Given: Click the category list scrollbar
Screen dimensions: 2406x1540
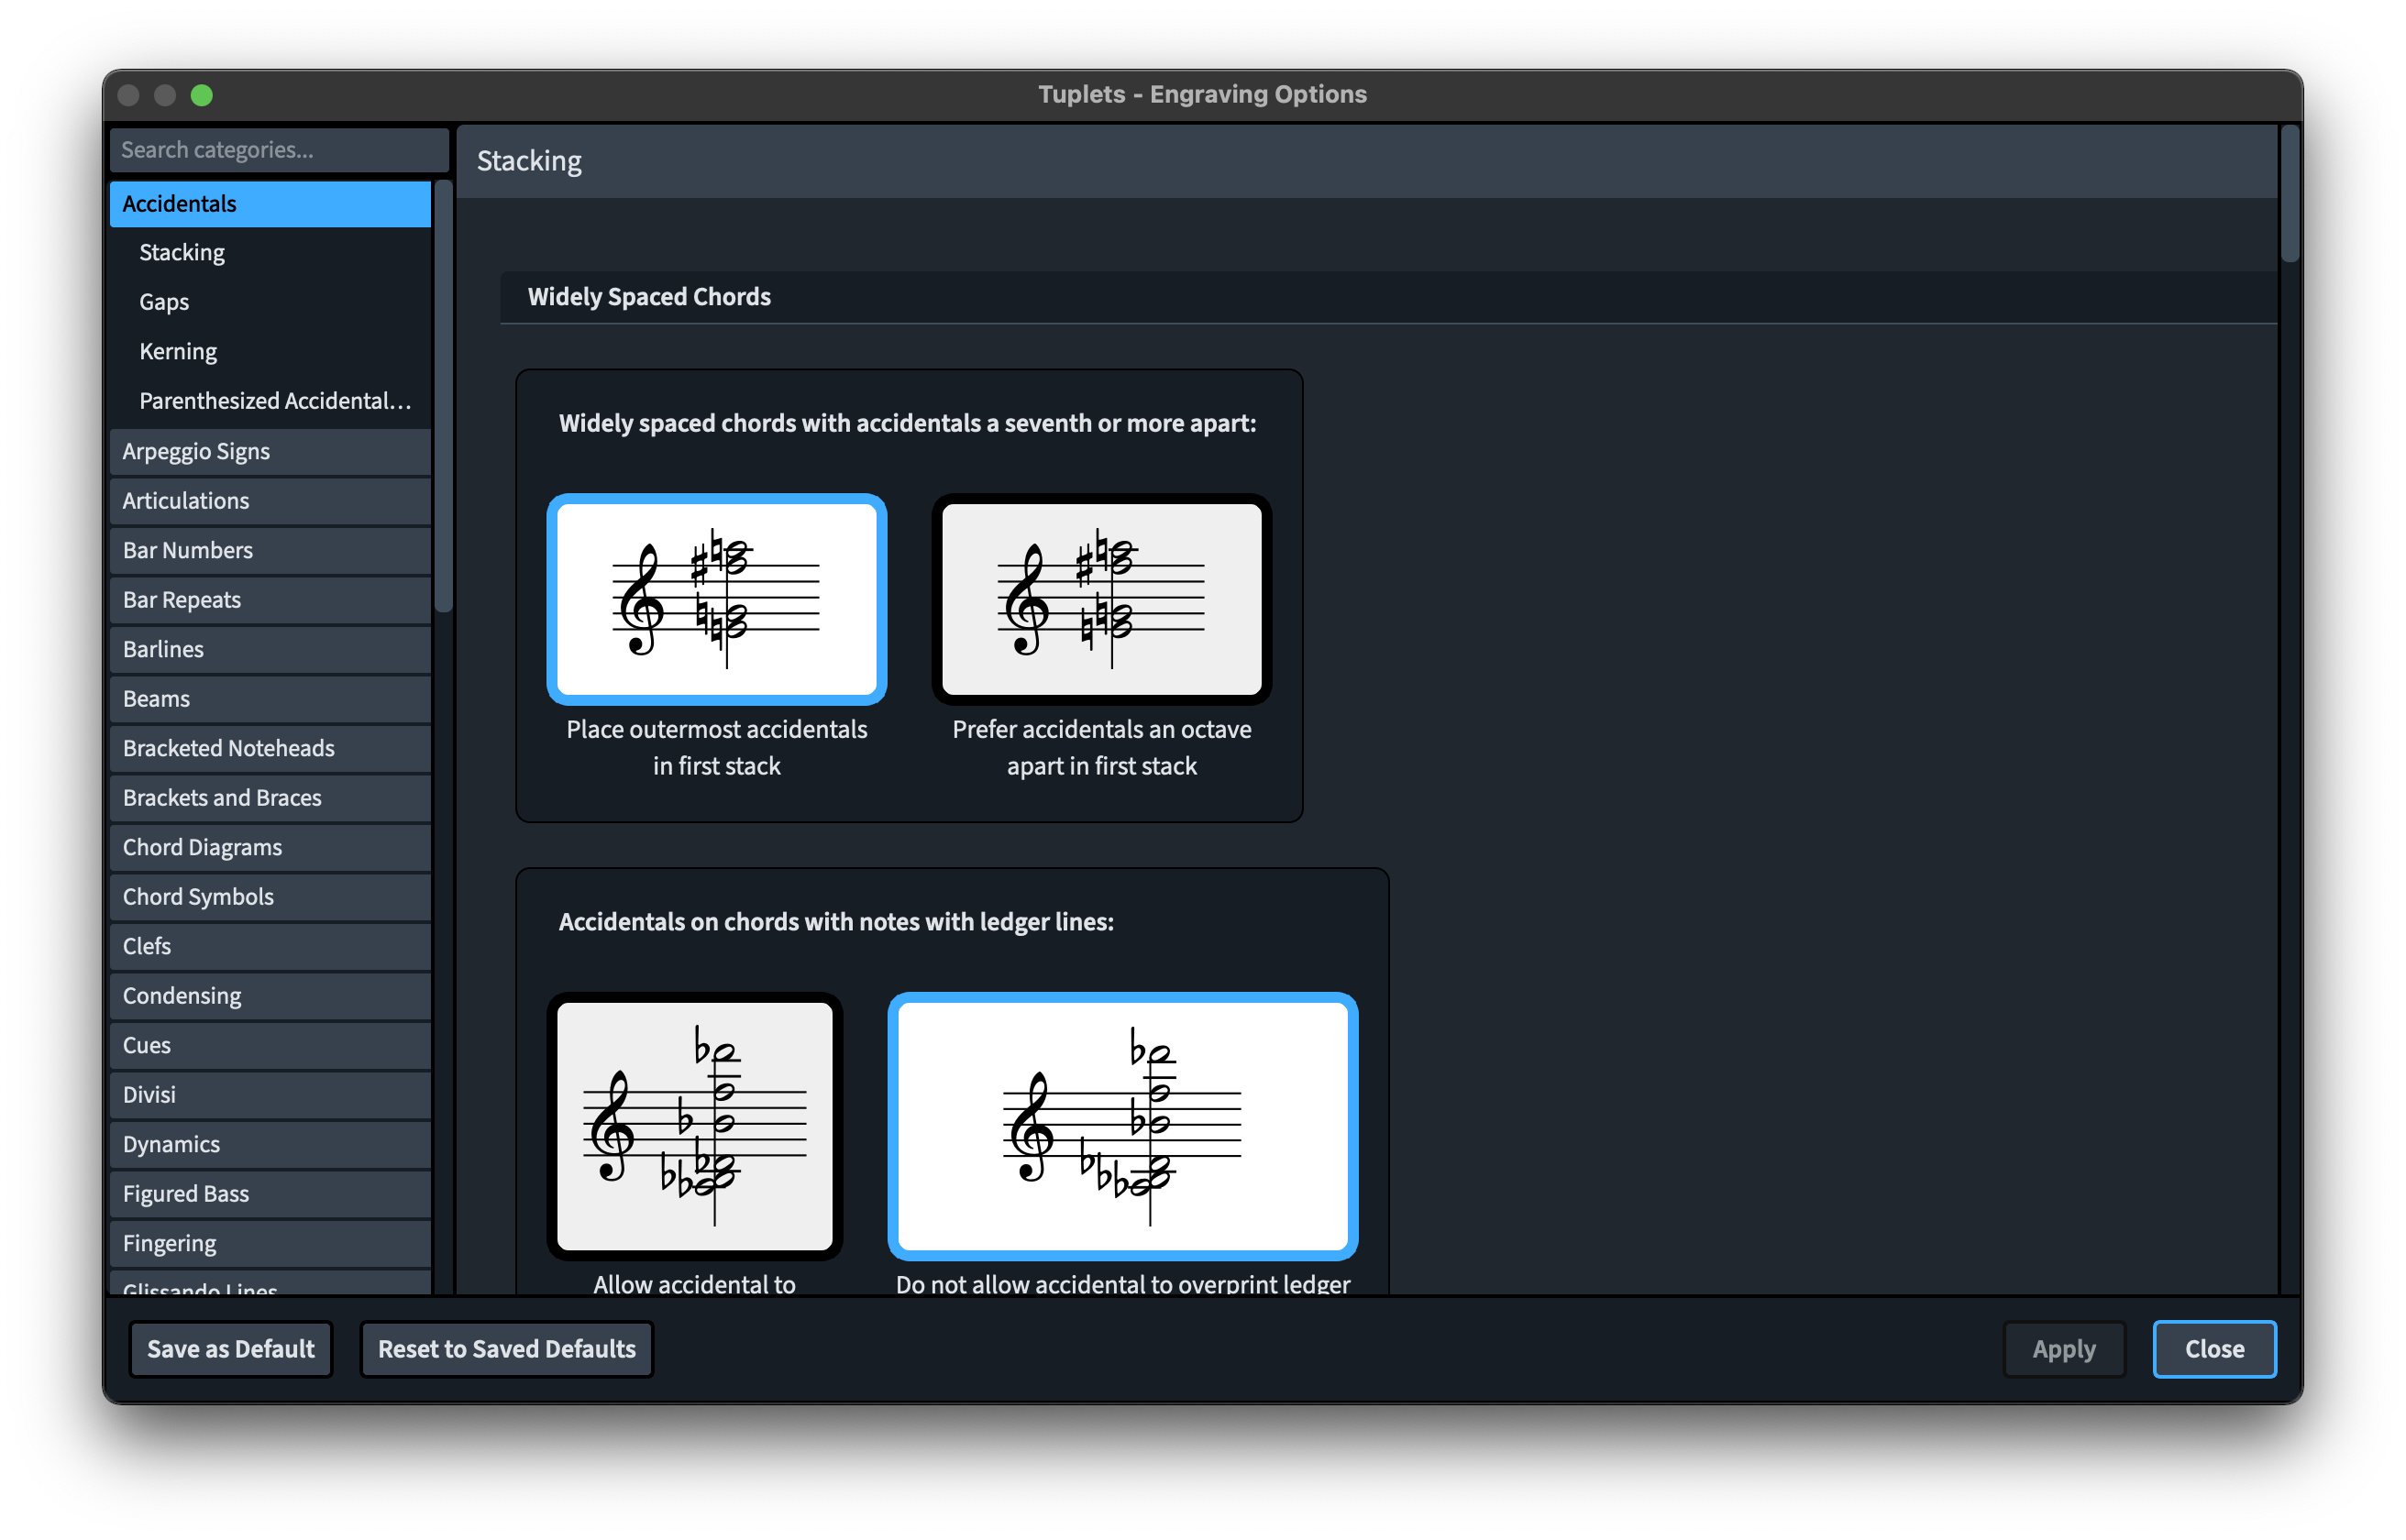Looking at the screenshot, I should click(x=443, y=396).
